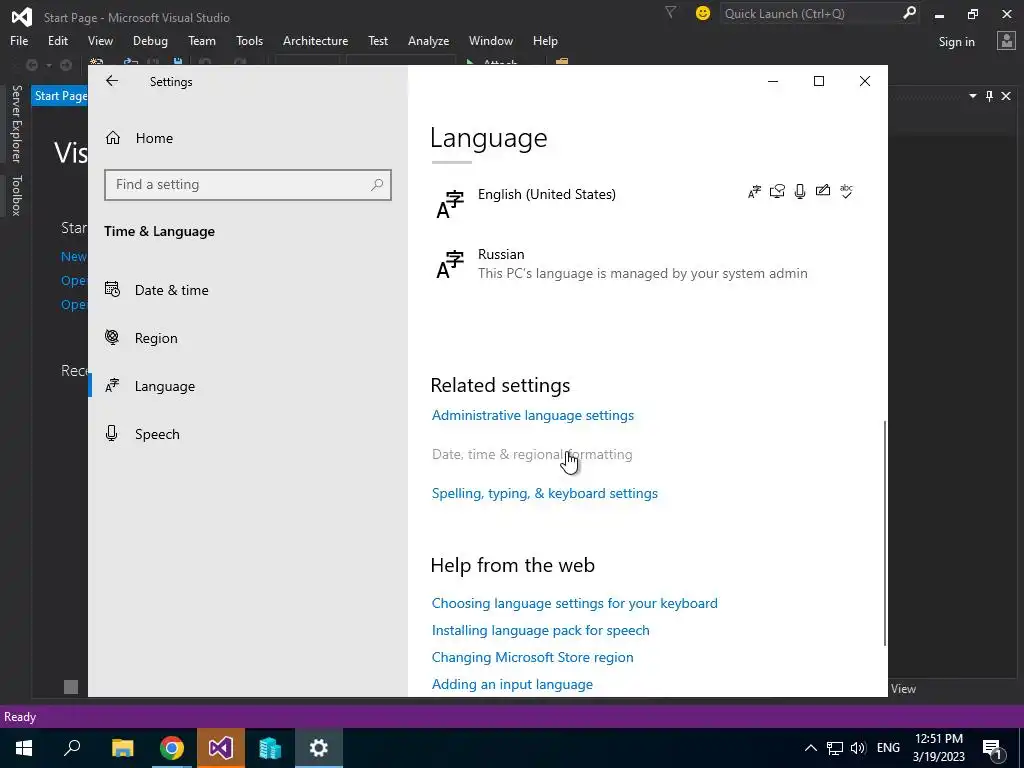Viewport: 1024px width, 768px height.
Task: Click the handwriting icon for English
Action: click(823, 191)
